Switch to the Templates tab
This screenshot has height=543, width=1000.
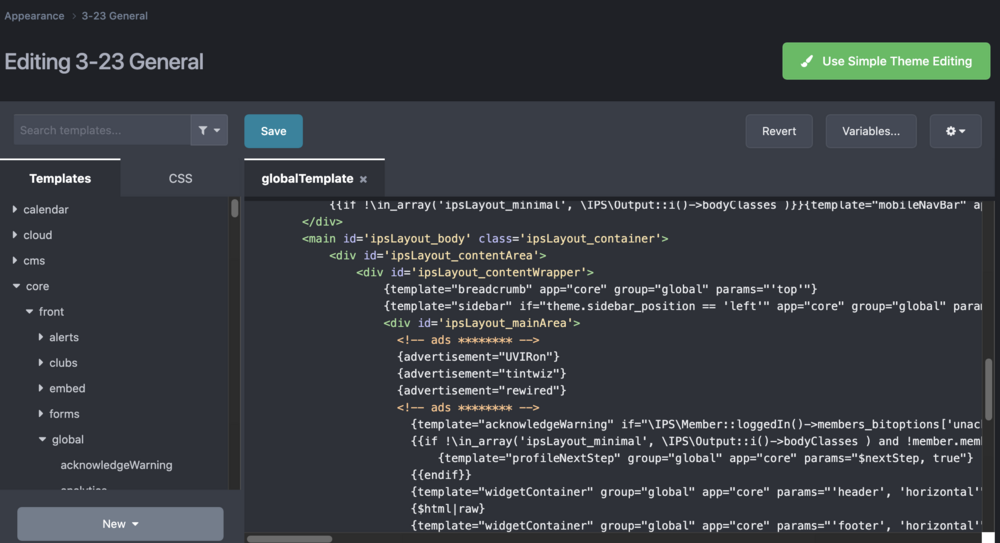point(60,178)
